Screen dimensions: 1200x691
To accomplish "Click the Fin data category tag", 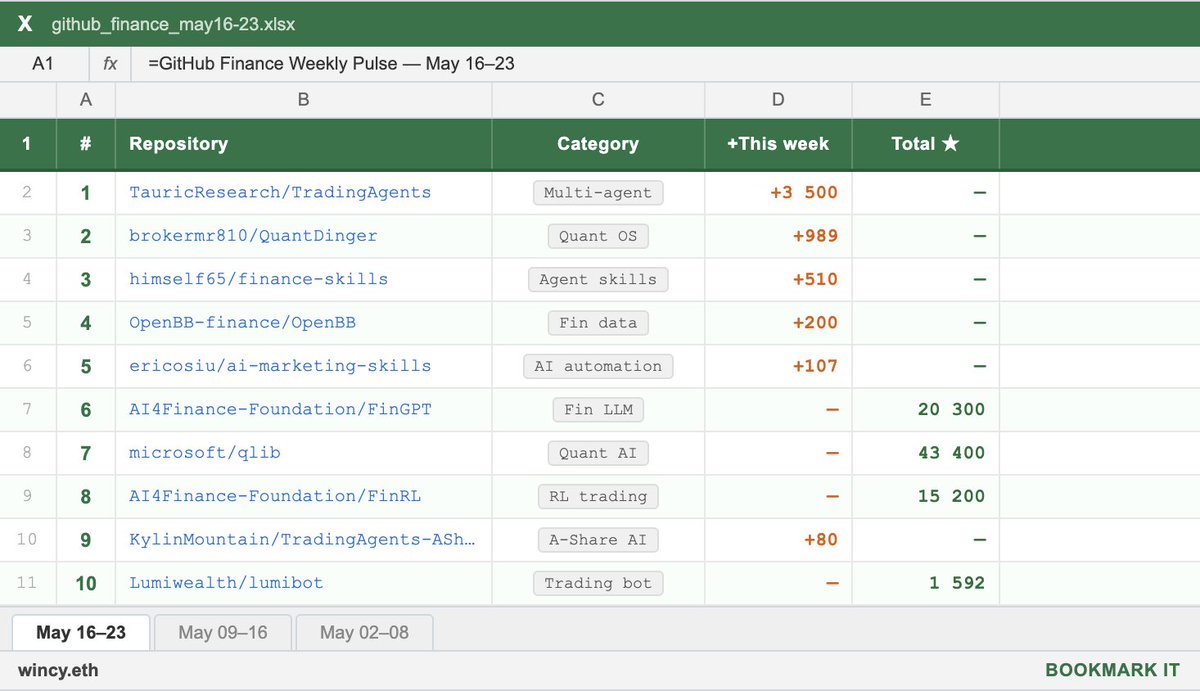I will pyautogui.click(x=598, y=323).
